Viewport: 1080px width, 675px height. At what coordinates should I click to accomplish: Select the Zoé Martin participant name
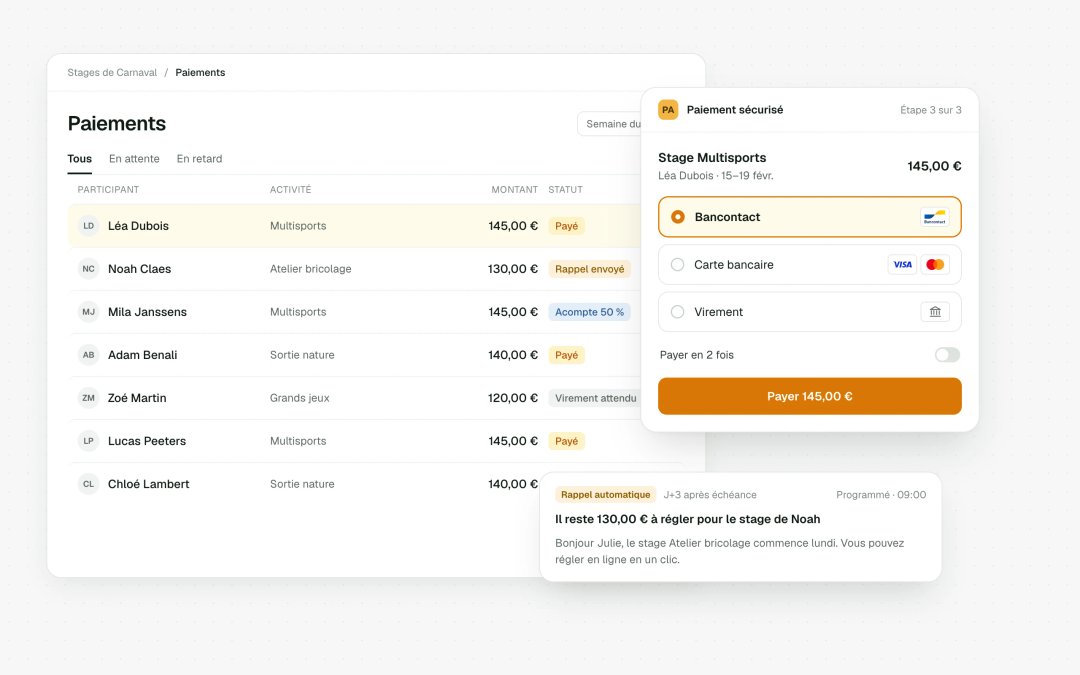(137, 398)
